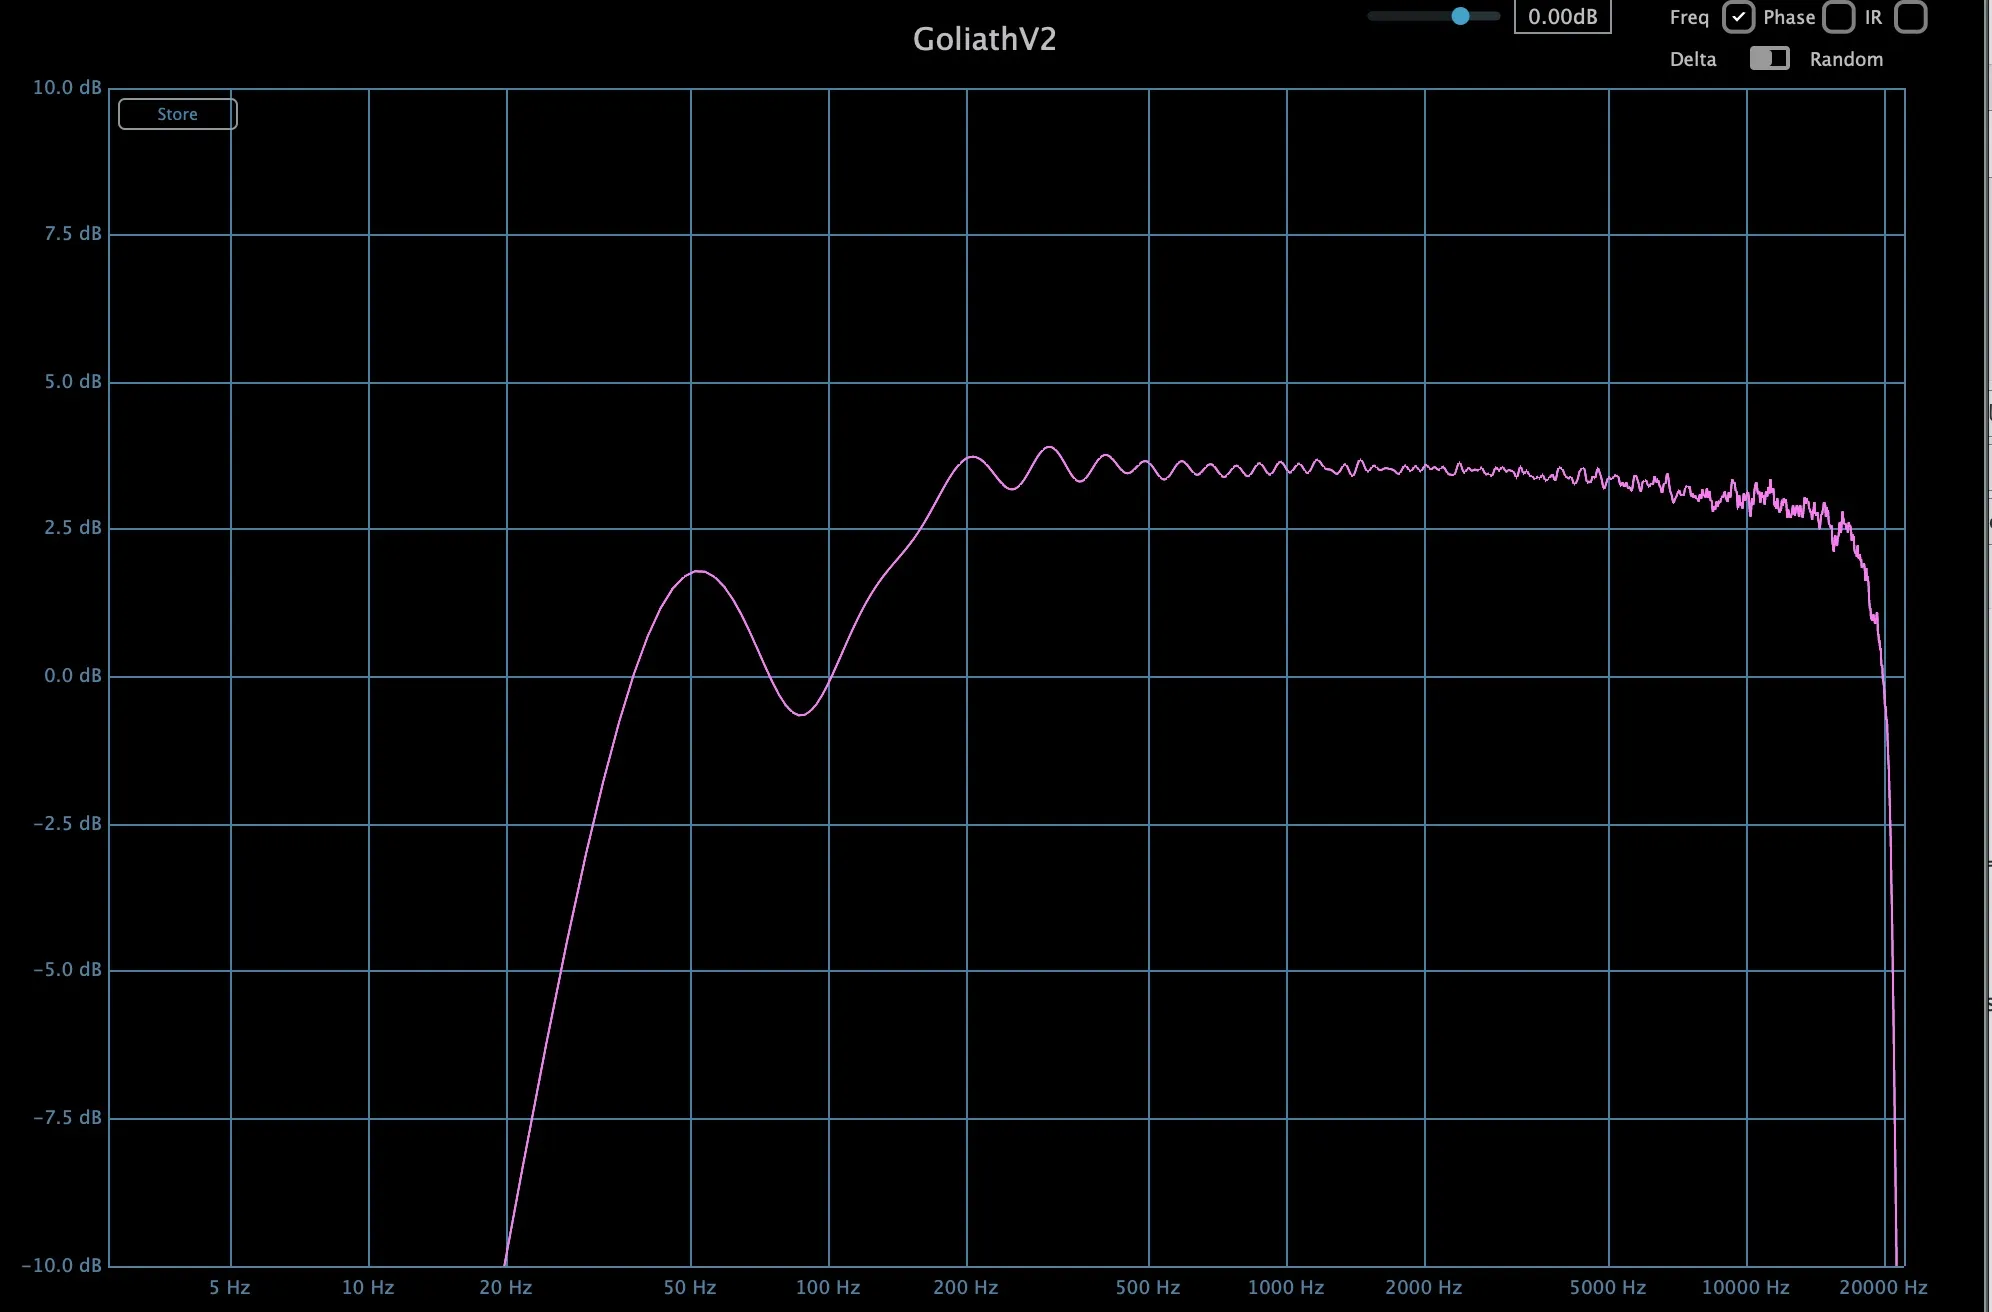
Task: Click the 20 Hz axis label
Action: point(505,1287)
